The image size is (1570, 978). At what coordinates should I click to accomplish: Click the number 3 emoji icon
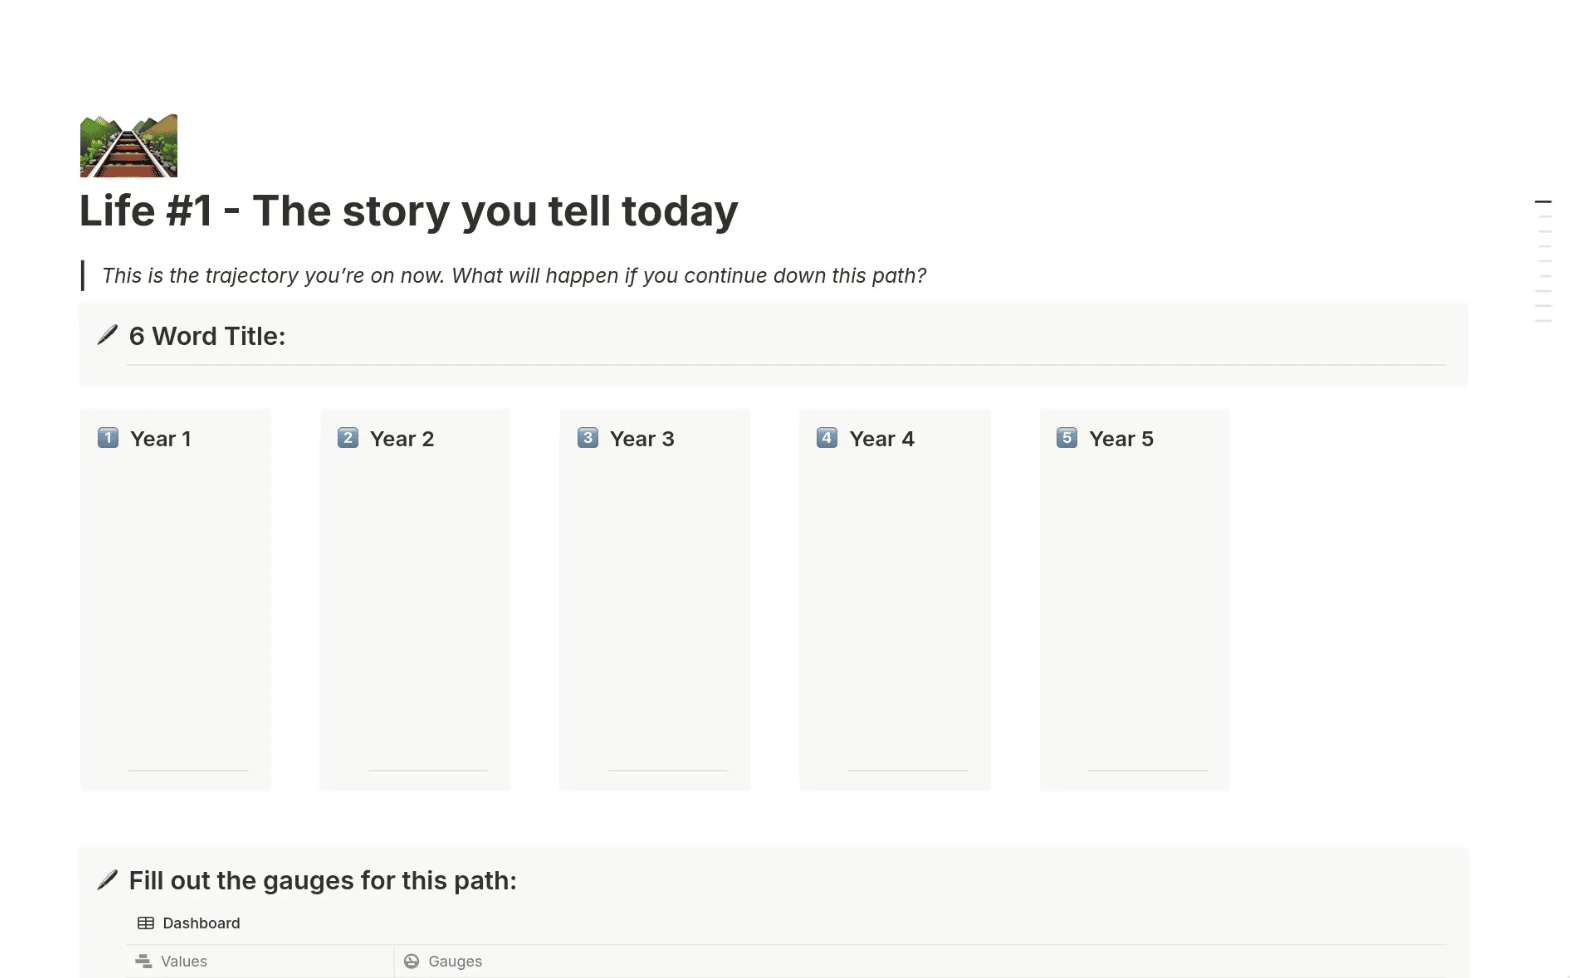[587, 438]
